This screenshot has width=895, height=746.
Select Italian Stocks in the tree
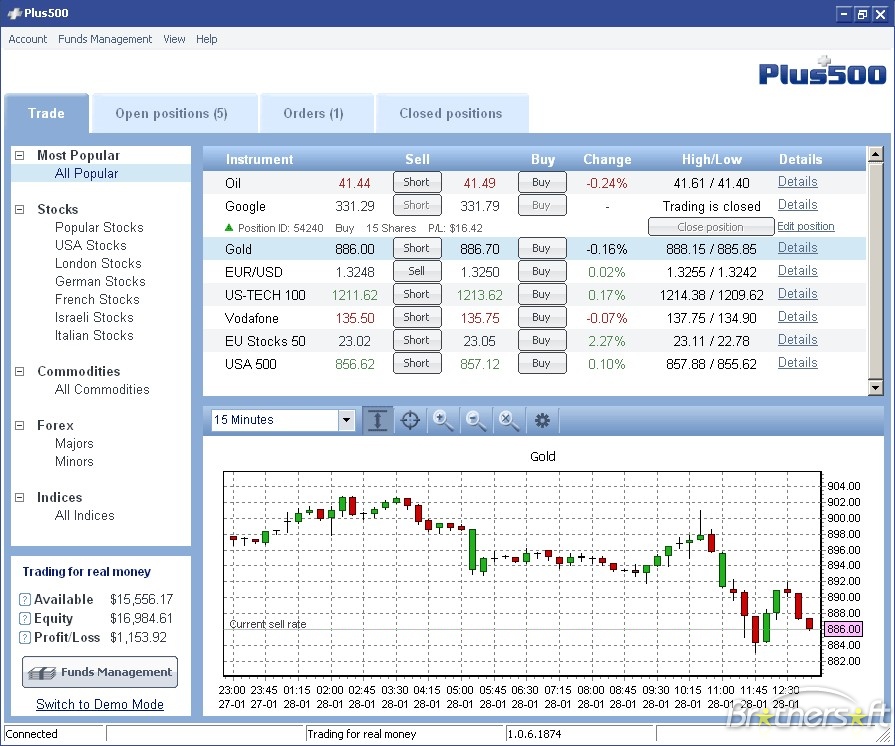94,335
